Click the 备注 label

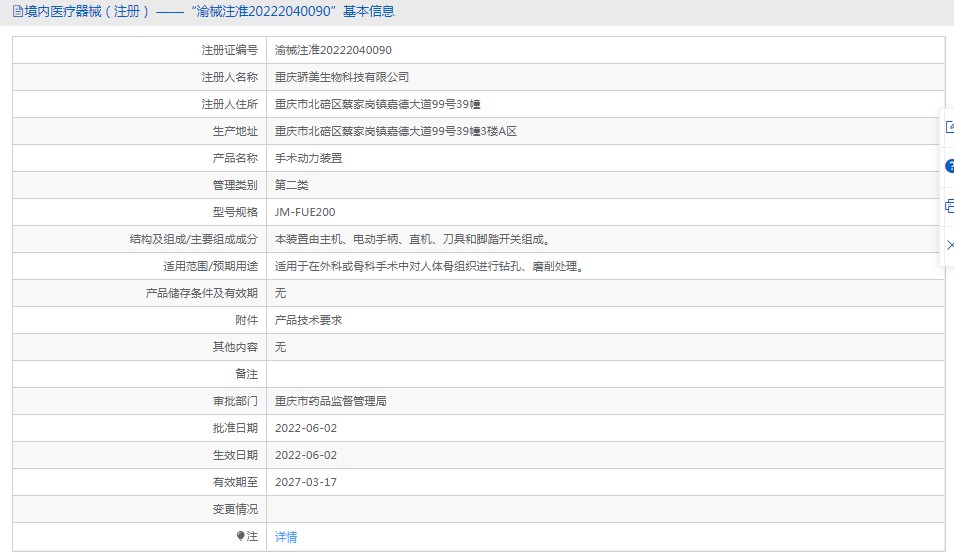click(x=246, y=373)
